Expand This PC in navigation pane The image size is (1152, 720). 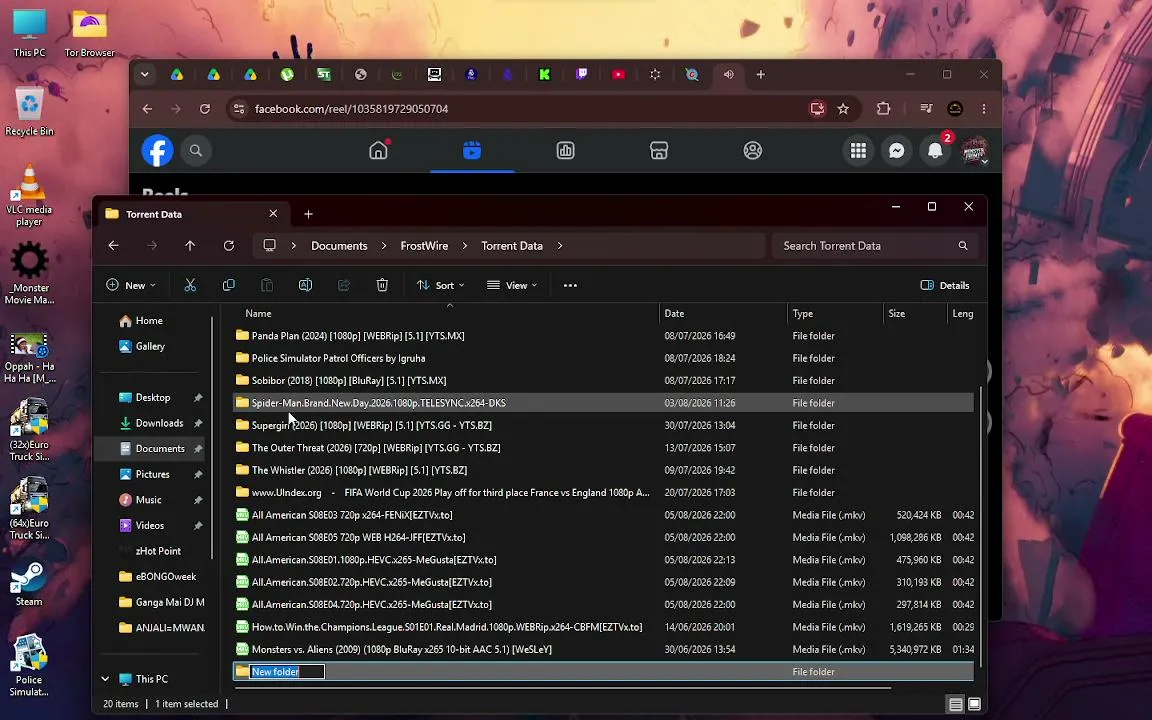click(105, 679)
